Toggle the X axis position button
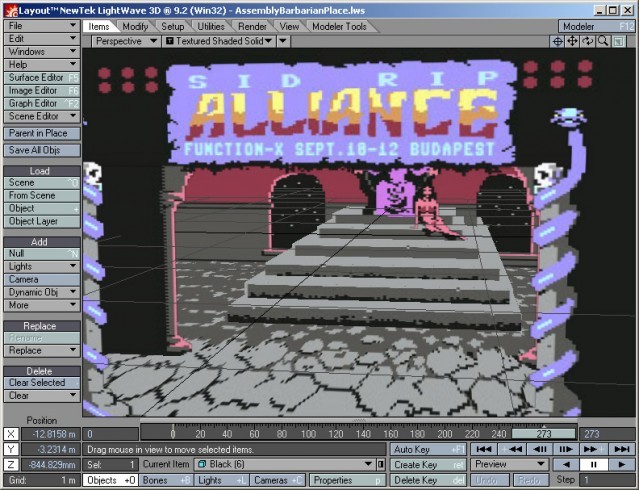 [x=11, y=434]
